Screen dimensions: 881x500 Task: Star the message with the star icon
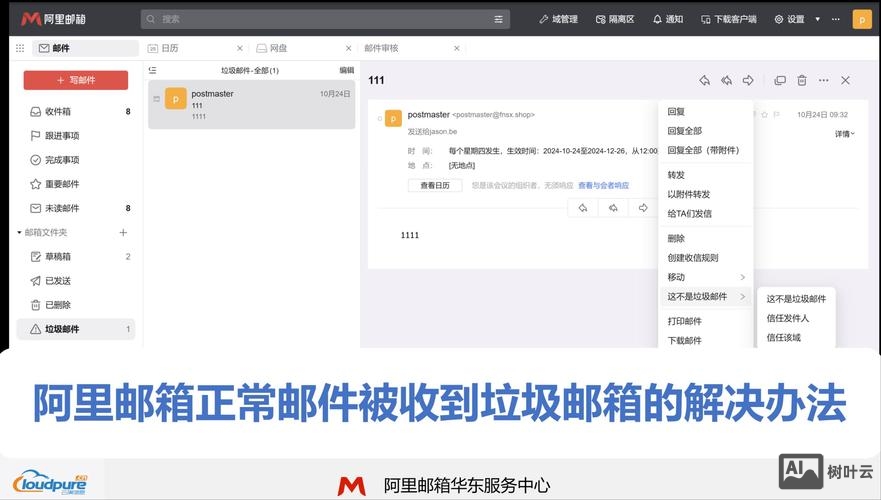click(764, 115)
